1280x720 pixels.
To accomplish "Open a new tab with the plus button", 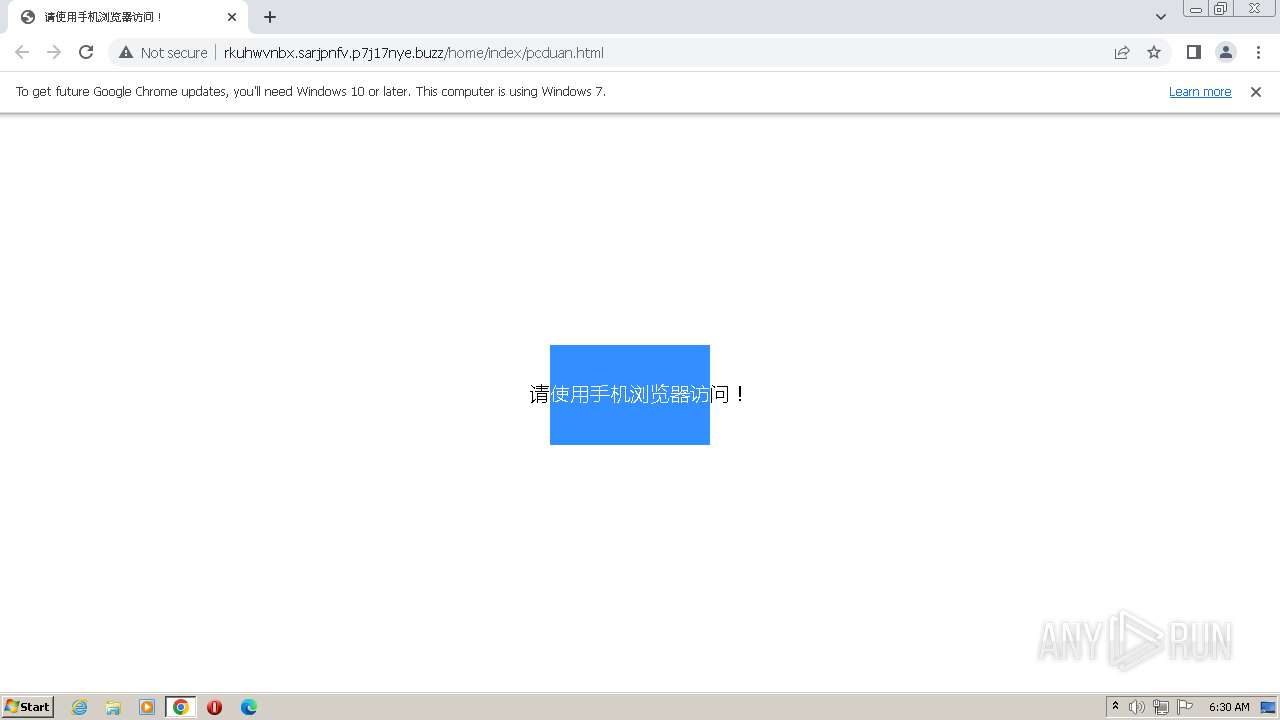I will 270,17.
